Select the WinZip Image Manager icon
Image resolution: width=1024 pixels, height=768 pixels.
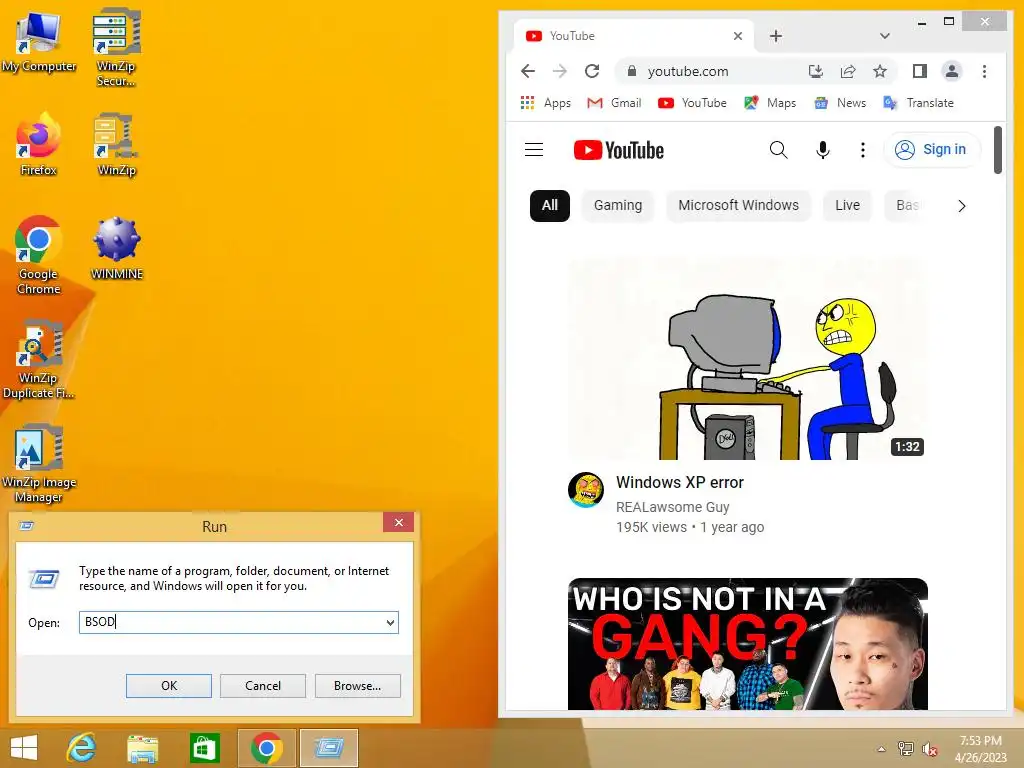pyautogui.click(x=39, y=463)
